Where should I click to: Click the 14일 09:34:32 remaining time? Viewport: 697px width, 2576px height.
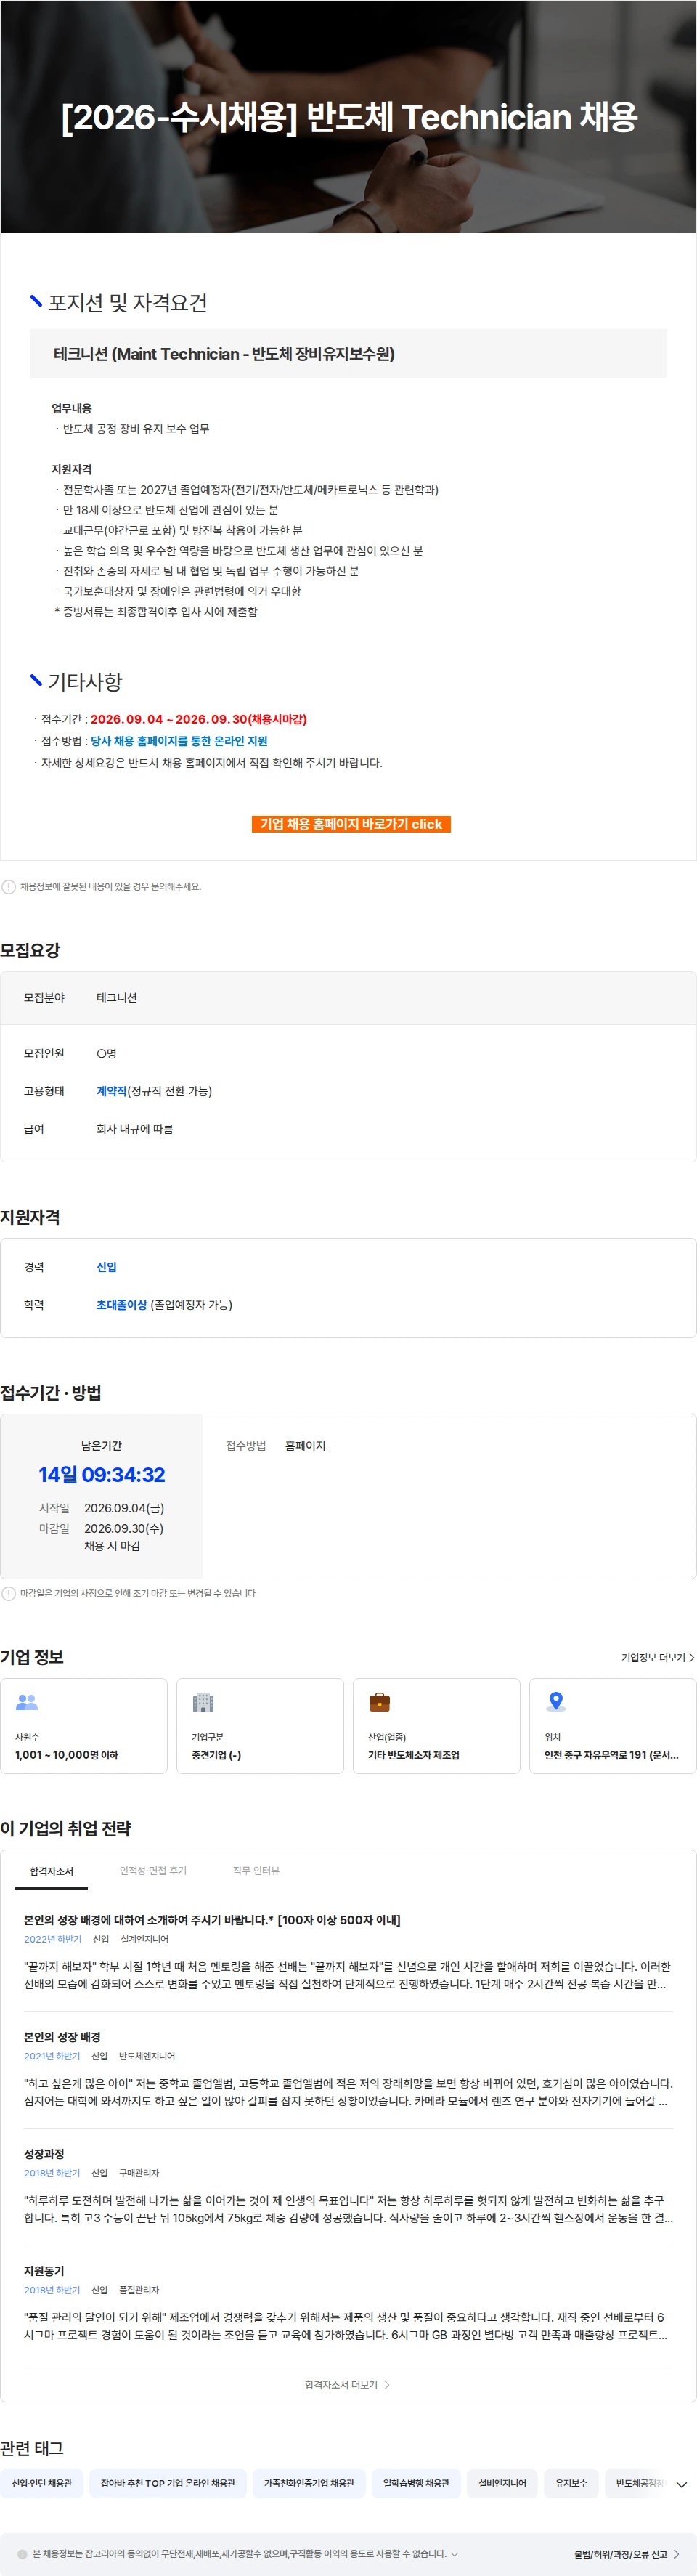[102, 1475]
